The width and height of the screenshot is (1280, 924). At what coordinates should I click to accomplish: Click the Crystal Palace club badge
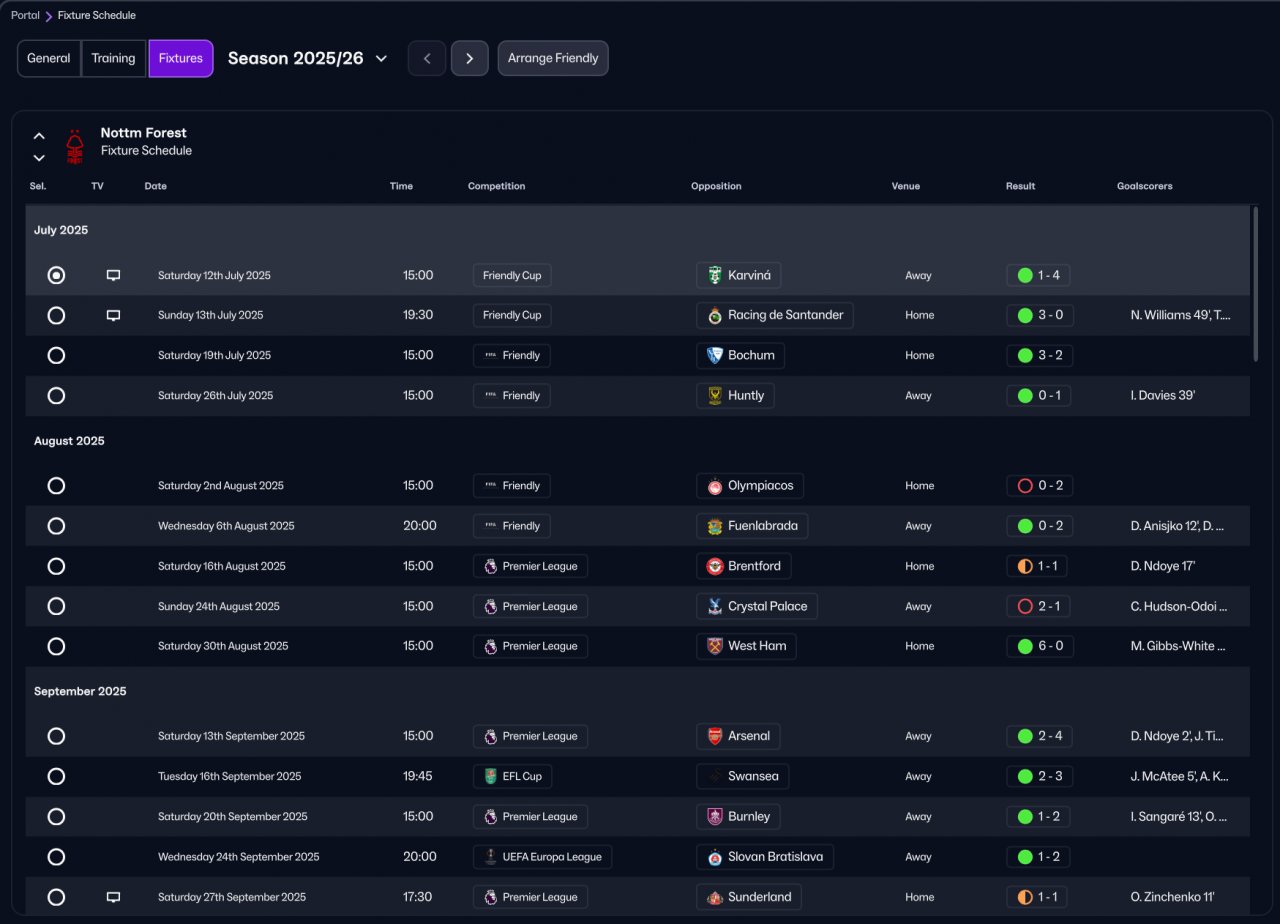[714, 606]
